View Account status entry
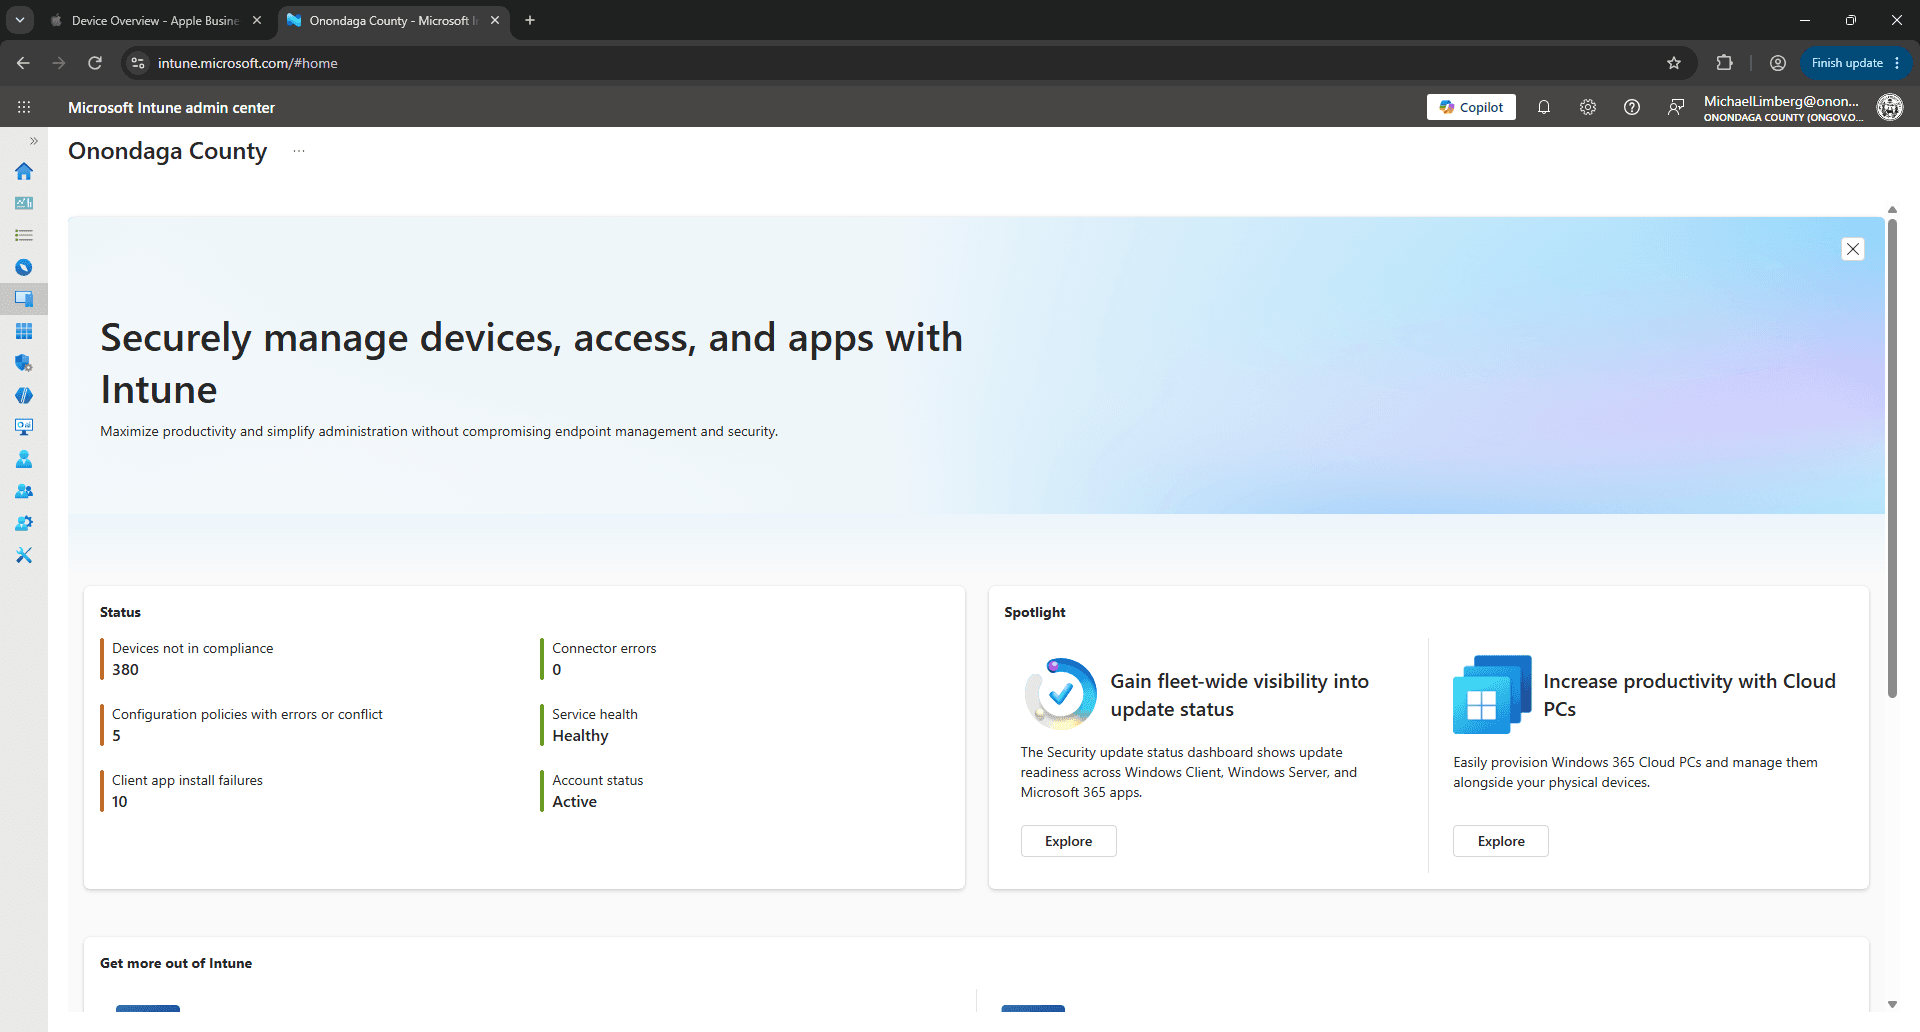Viewport: 1920px width, 1032px height. point(597,791)
